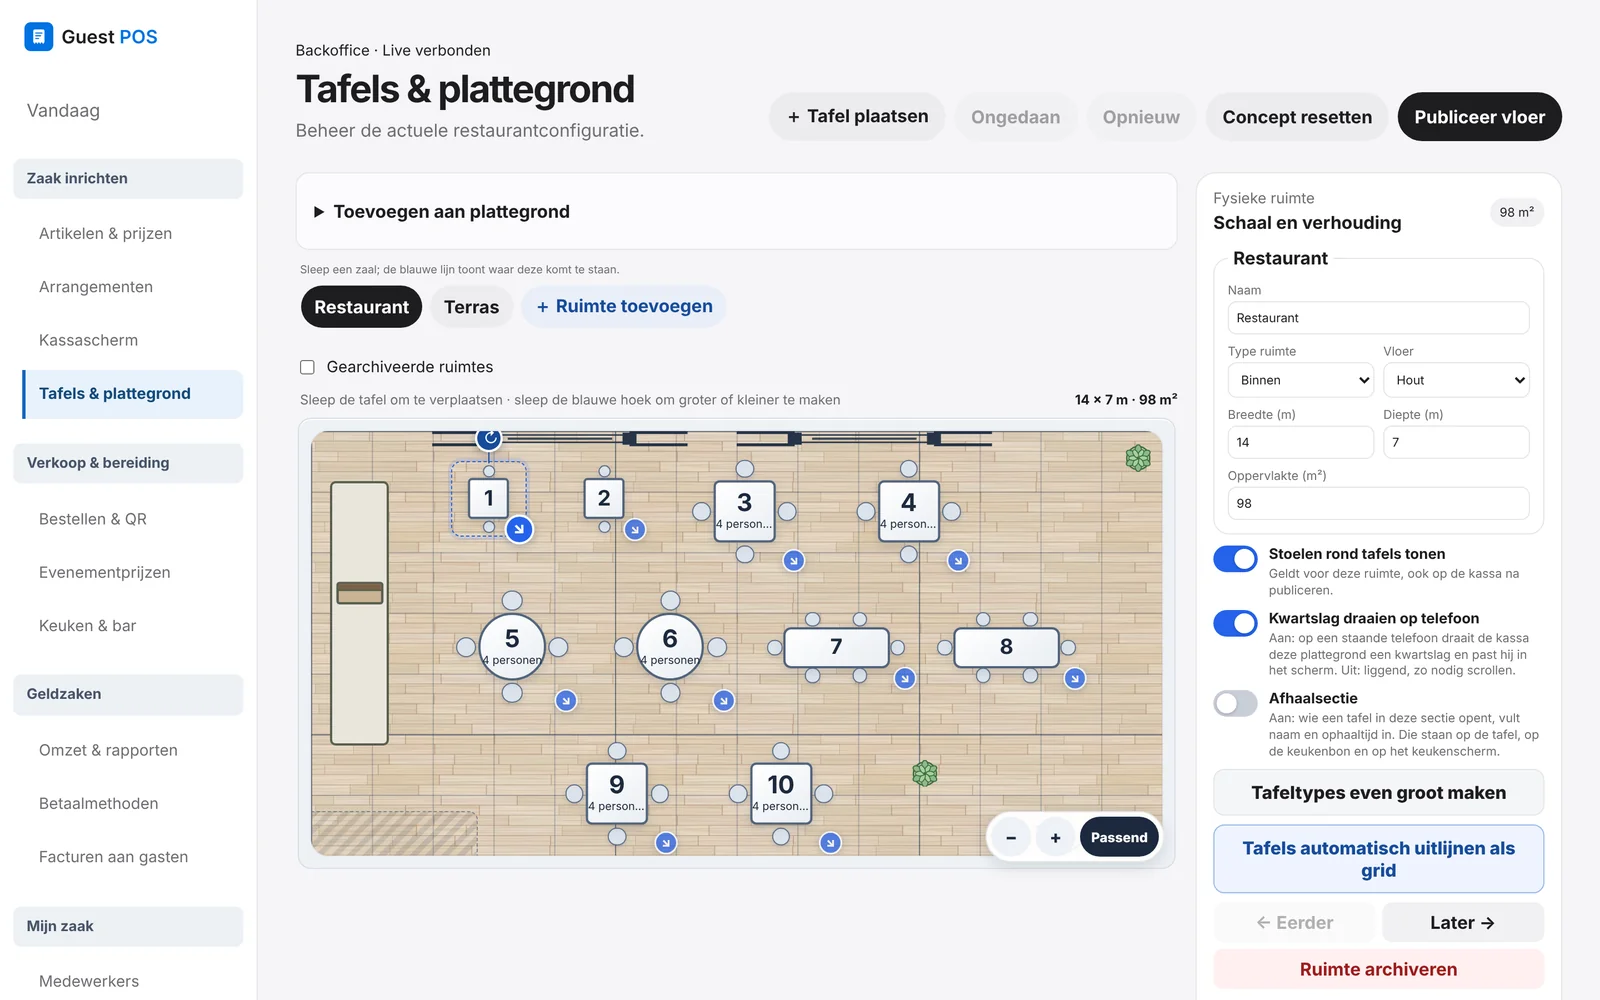
Task: Collapse Zaak inrichten sidebar group
Action: (x=128, y=178)
